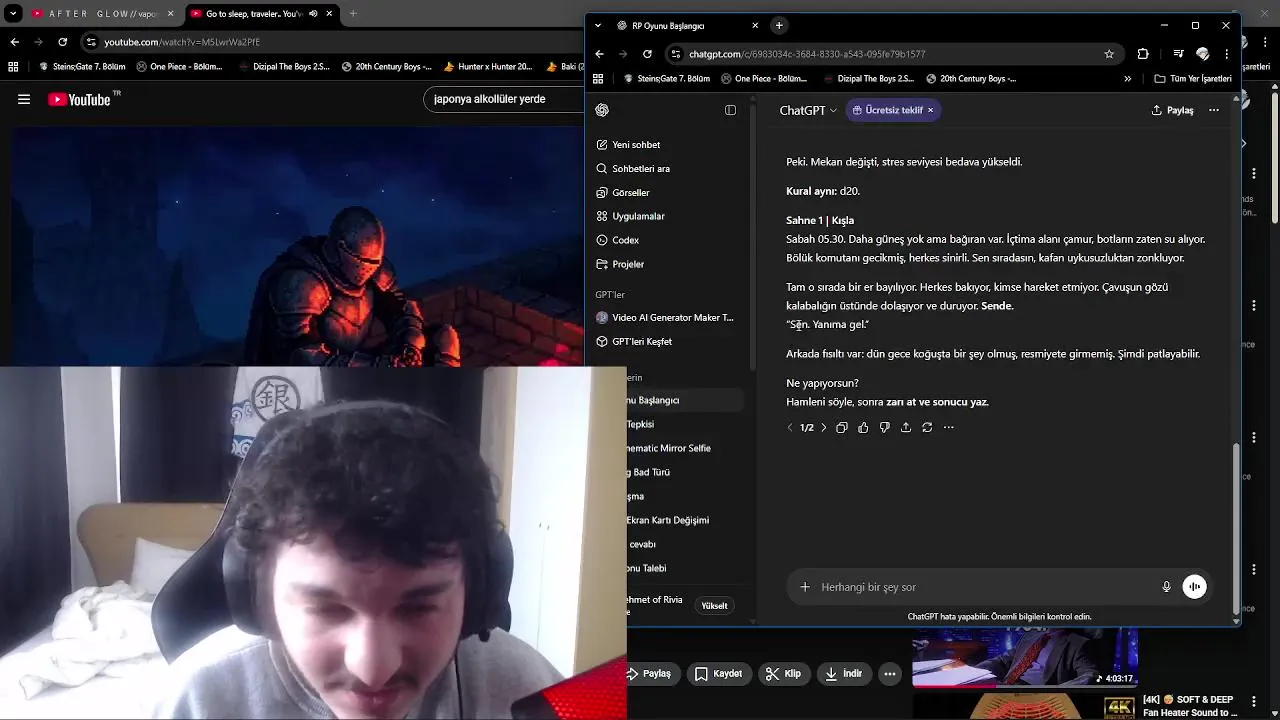Open Hunter x Hunter bookmark

coord(487,67)
